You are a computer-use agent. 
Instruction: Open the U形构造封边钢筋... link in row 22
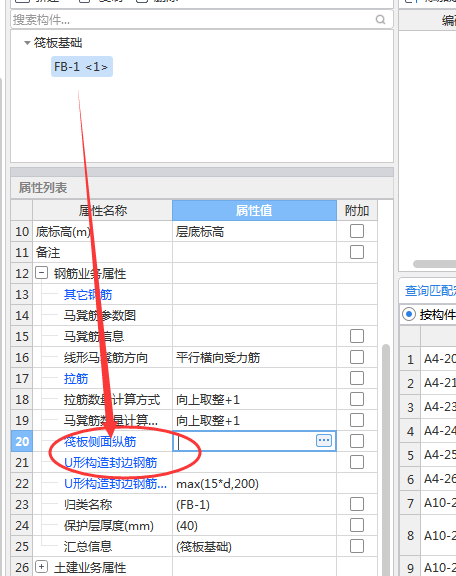[x=115, y=483]
